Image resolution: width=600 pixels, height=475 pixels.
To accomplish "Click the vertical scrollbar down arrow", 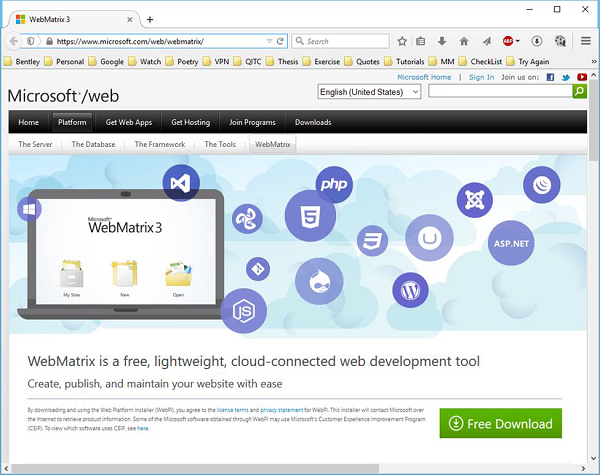I will (x=593, y=458).
